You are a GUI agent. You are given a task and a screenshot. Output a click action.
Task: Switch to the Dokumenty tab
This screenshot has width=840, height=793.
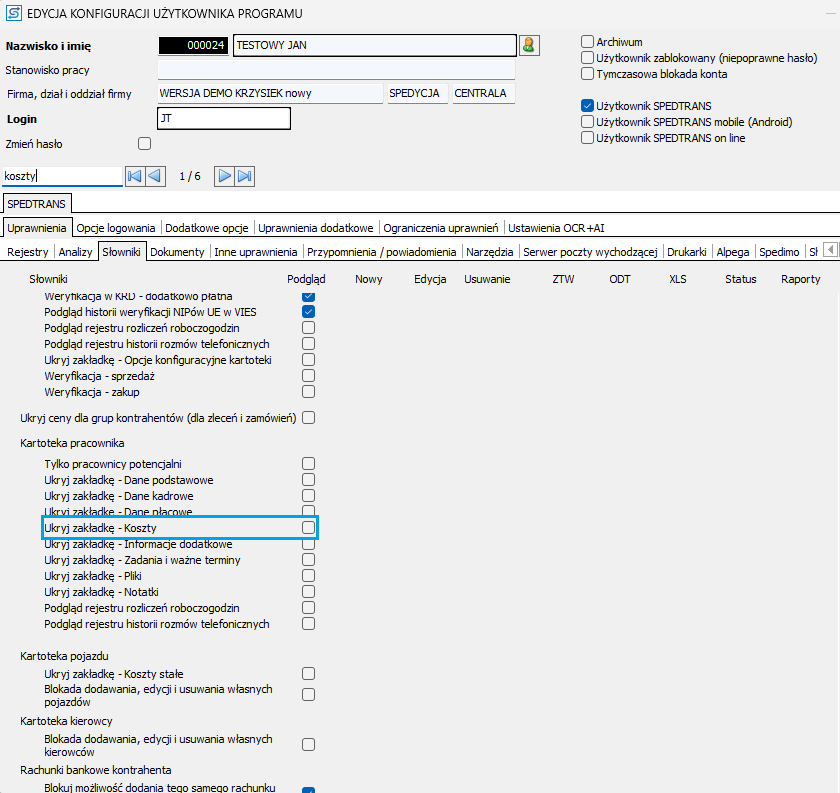(x=178, y=252)
